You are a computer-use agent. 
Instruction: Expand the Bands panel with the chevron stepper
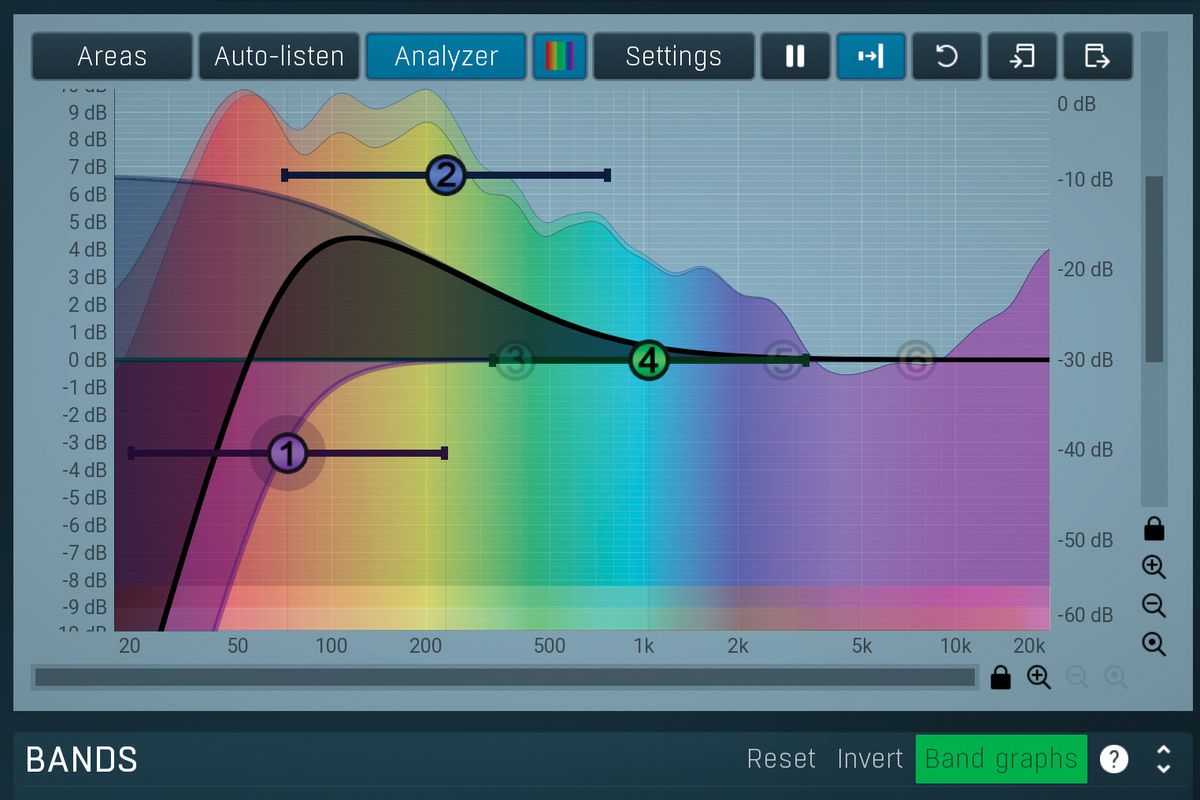1162,759
